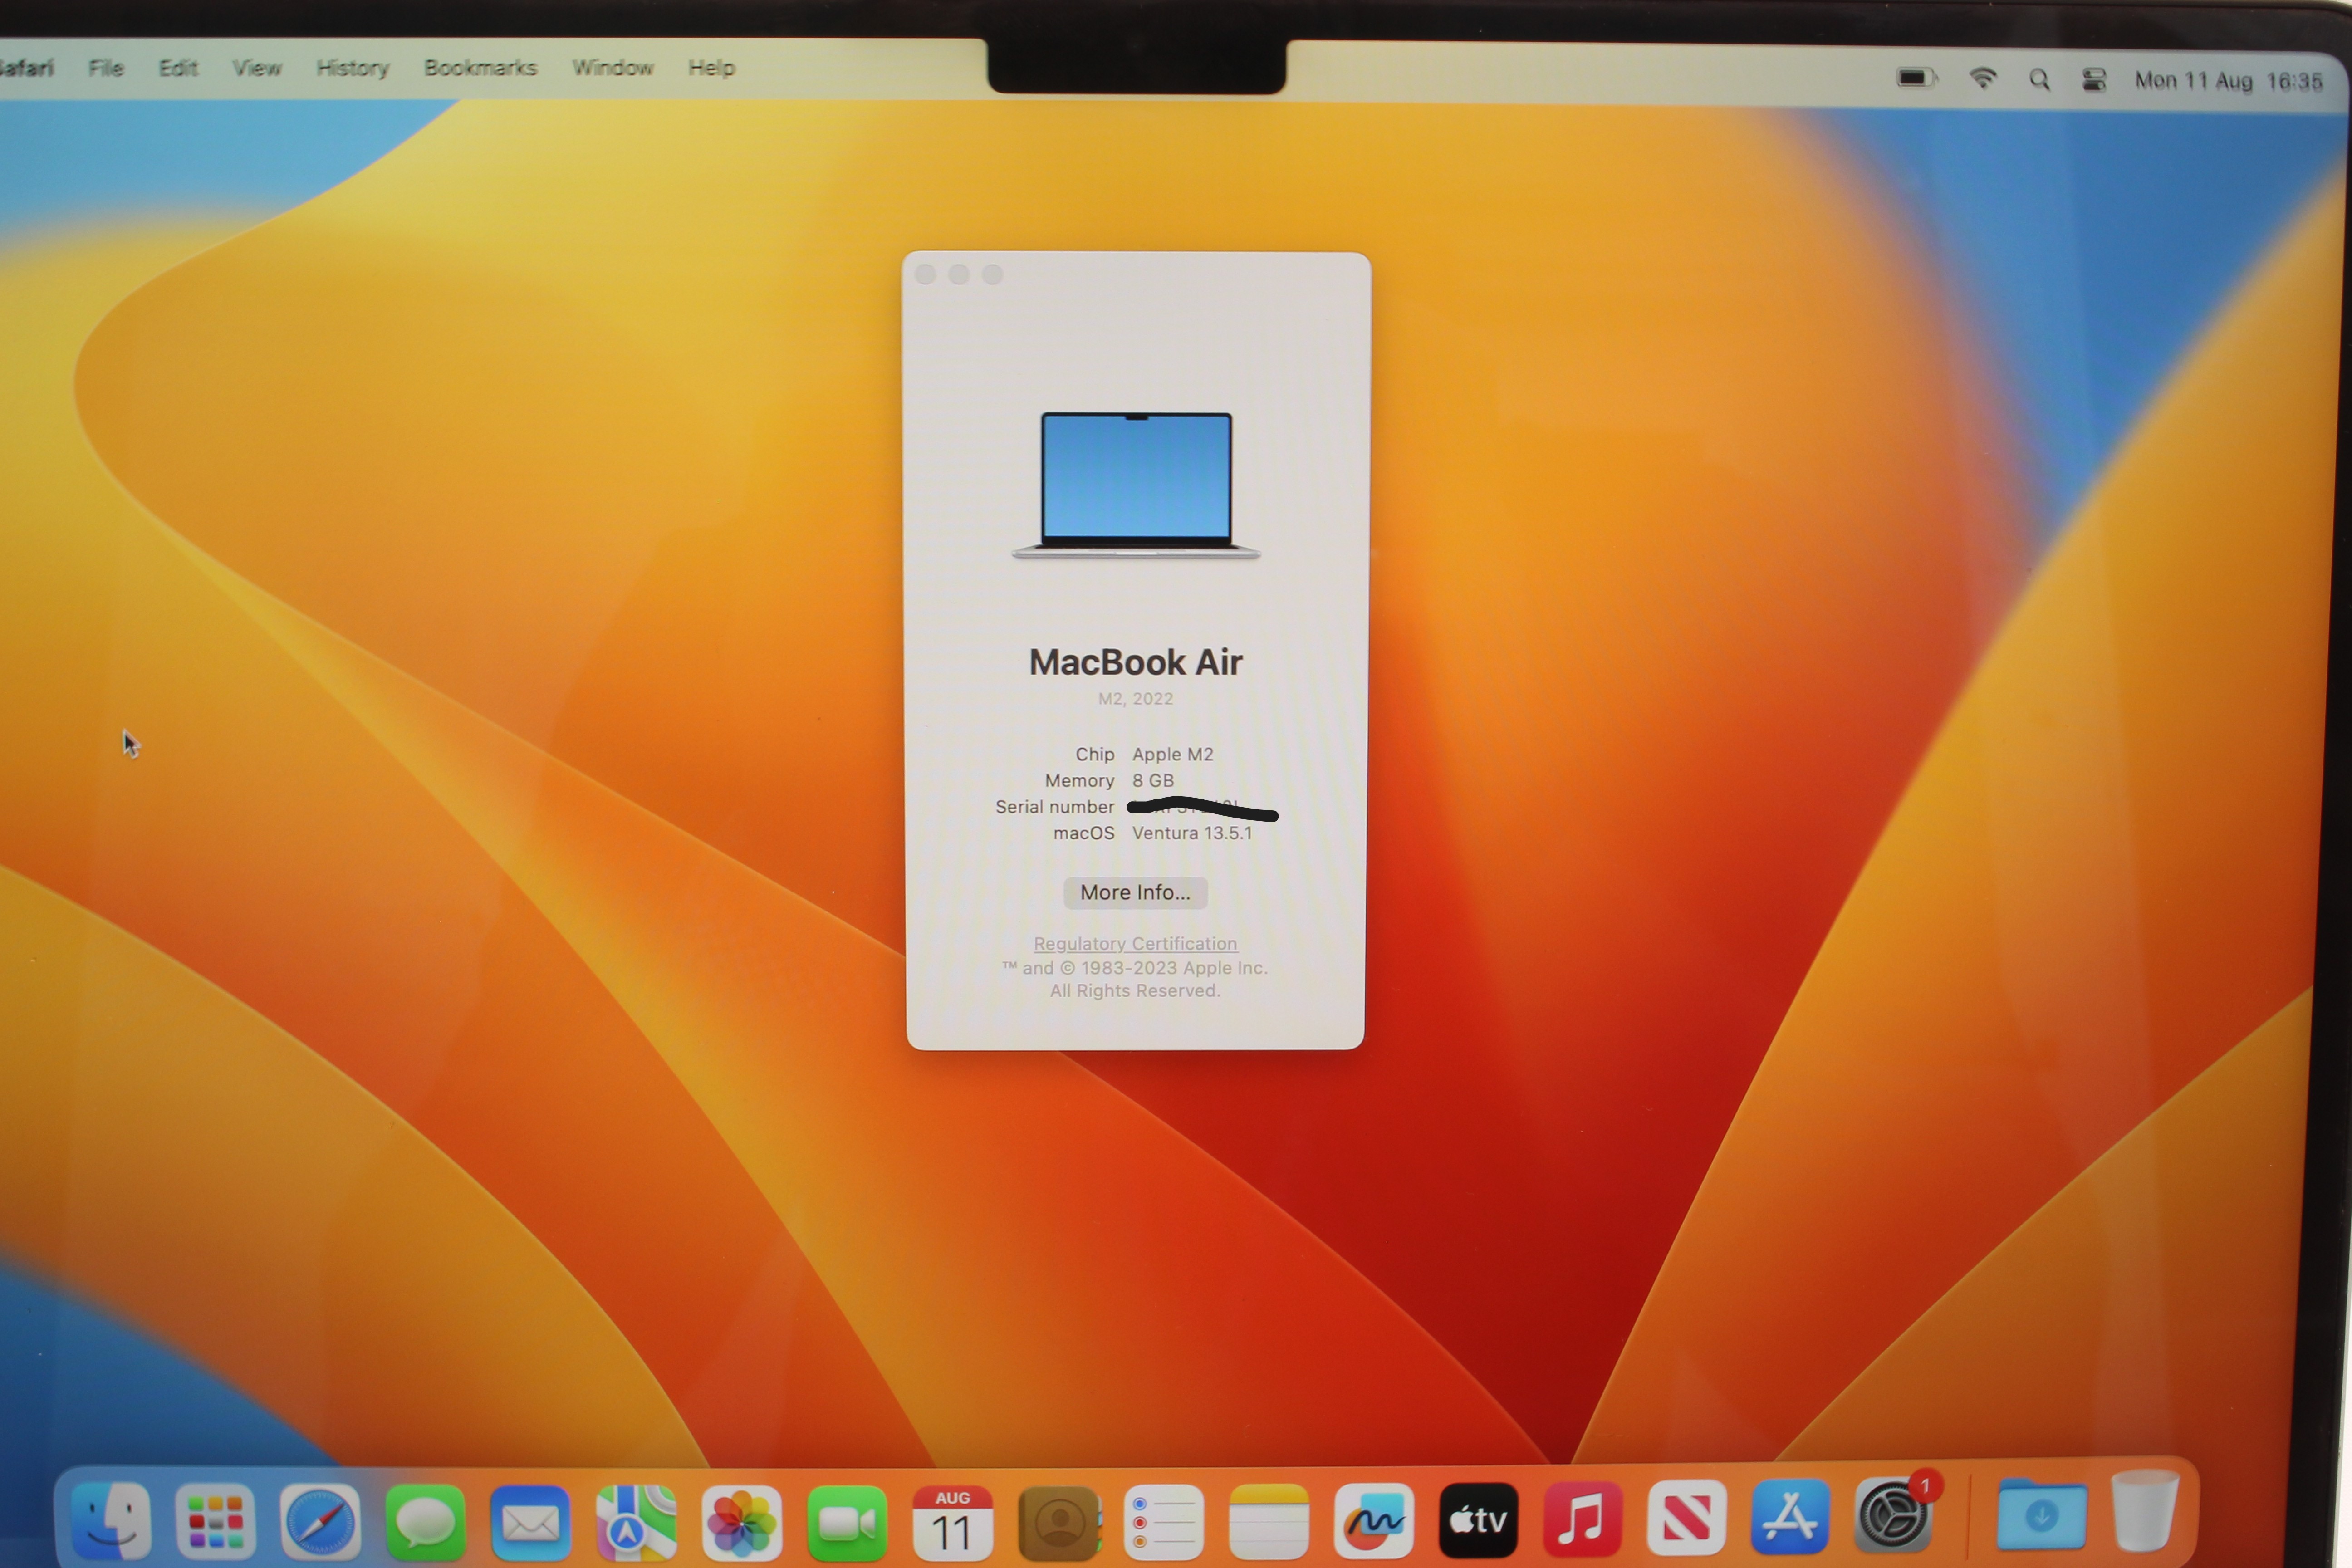Launch Freeform from the Dock
Image resolution: width=2352 pixels, height=1568 pixels.
click(1374, 1521)
